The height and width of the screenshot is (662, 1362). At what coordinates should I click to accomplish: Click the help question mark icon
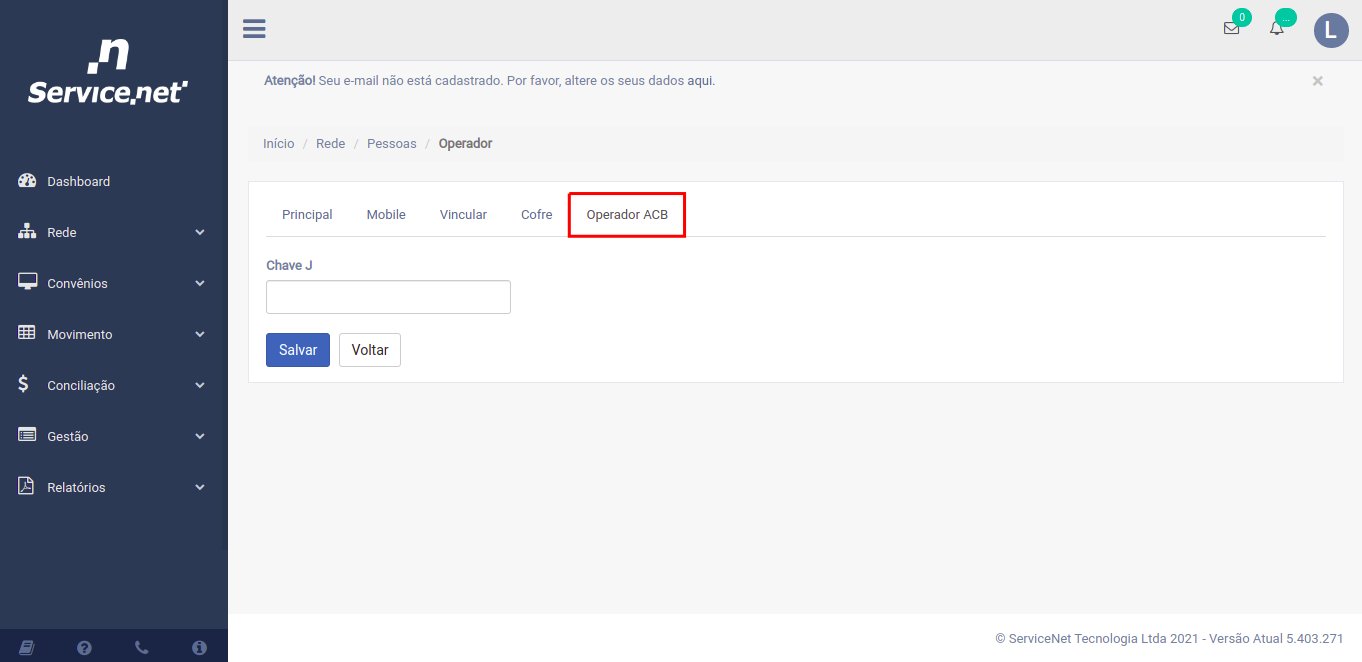click(x=85, y=647)
